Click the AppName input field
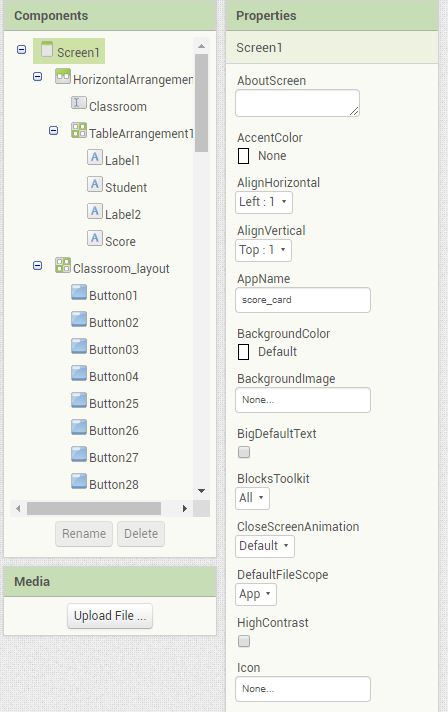This screenshot has width=448, height=712. [303, 300]
